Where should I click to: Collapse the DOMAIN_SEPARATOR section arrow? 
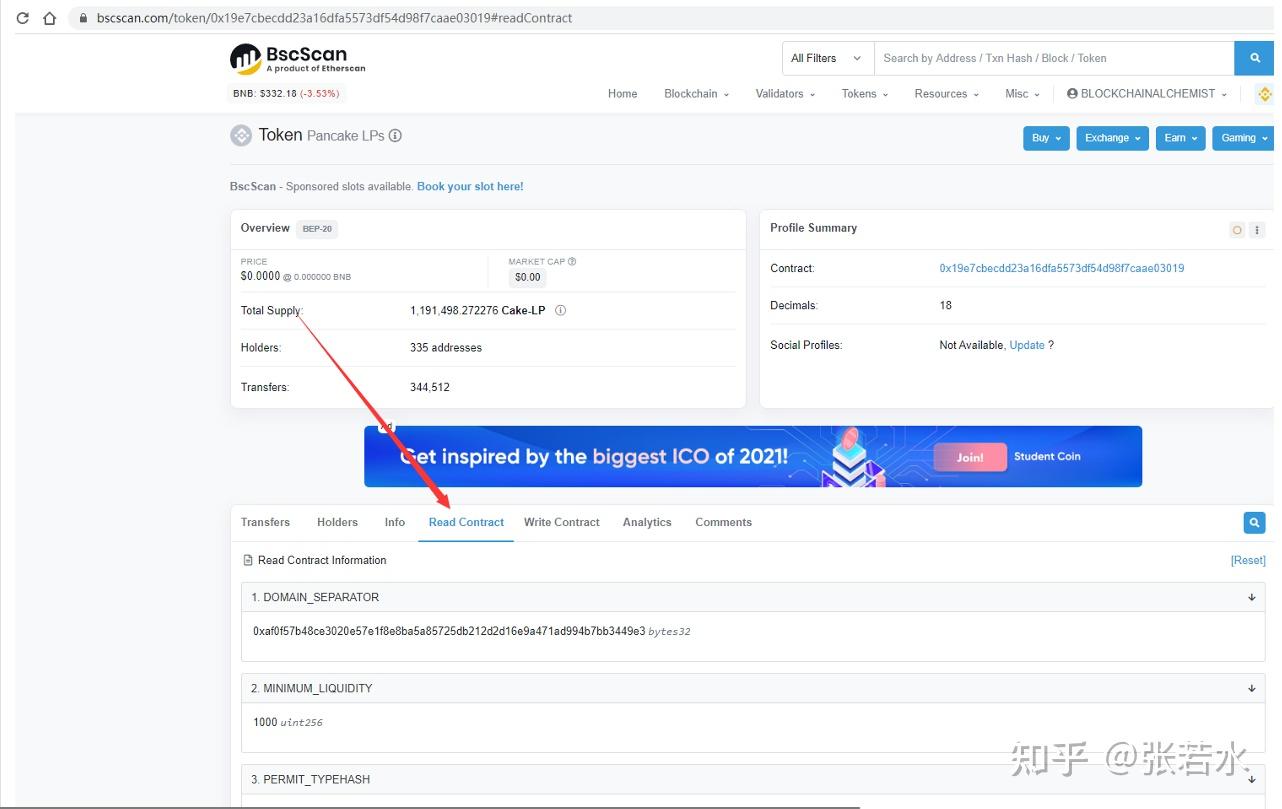coord(1251,597)
